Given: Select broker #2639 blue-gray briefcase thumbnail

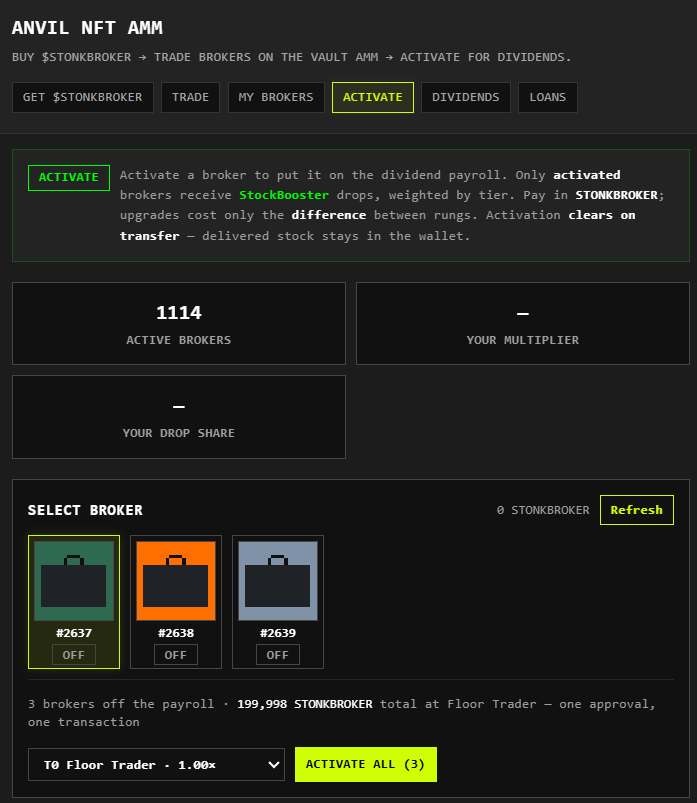Looking at the screenshot, I should tap(278, 581).
